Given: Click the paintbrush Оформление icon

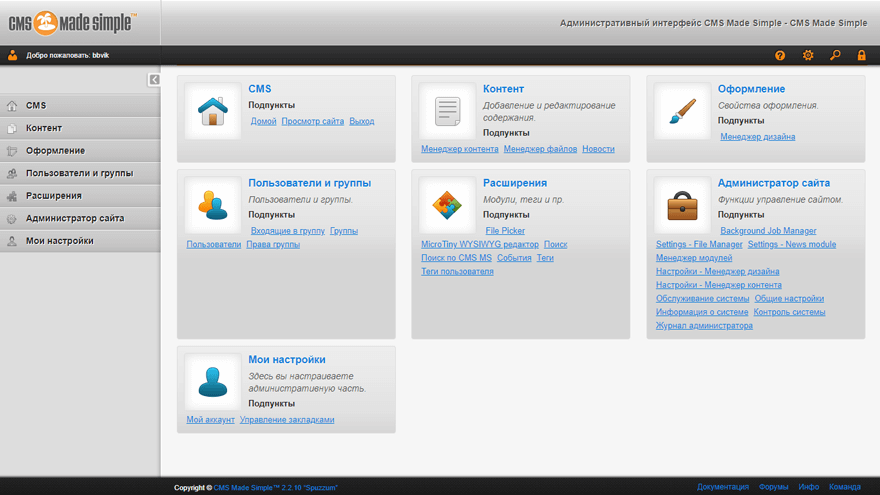Looking at the screenshot, I should tap(682, 111).
